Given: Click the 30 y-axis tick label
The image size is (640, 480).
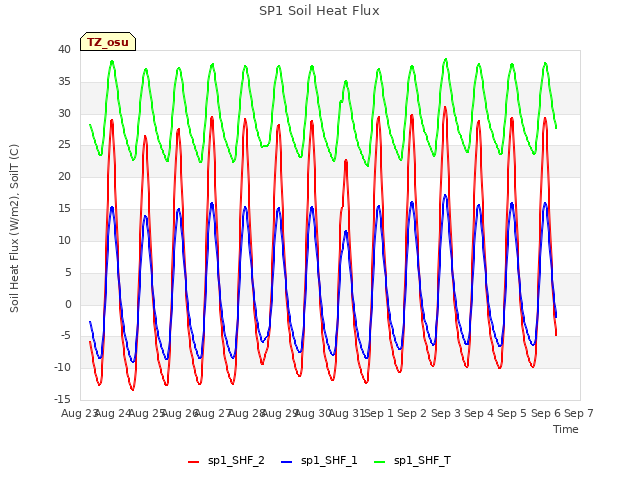Looking at the screenshot, I should pyautogui.click(x=64, y=113).
